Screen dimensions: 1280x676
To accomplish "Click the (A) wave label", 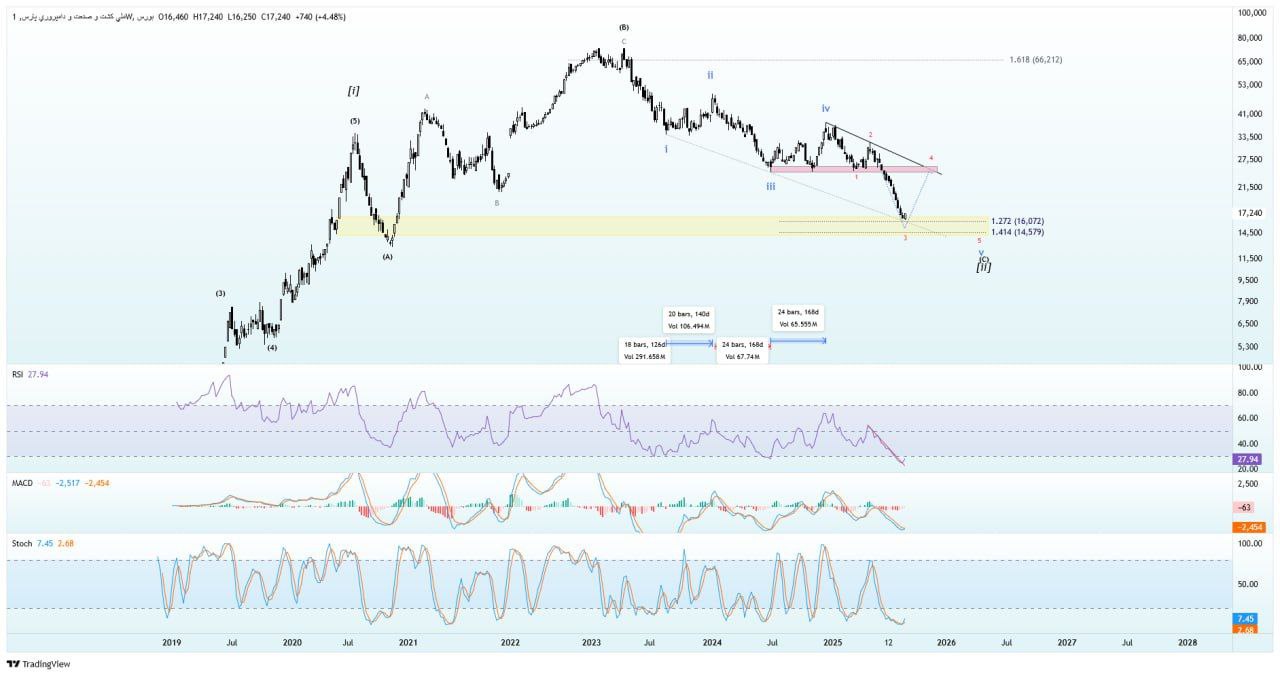I will pyautogui.click(x=387, y=256).
